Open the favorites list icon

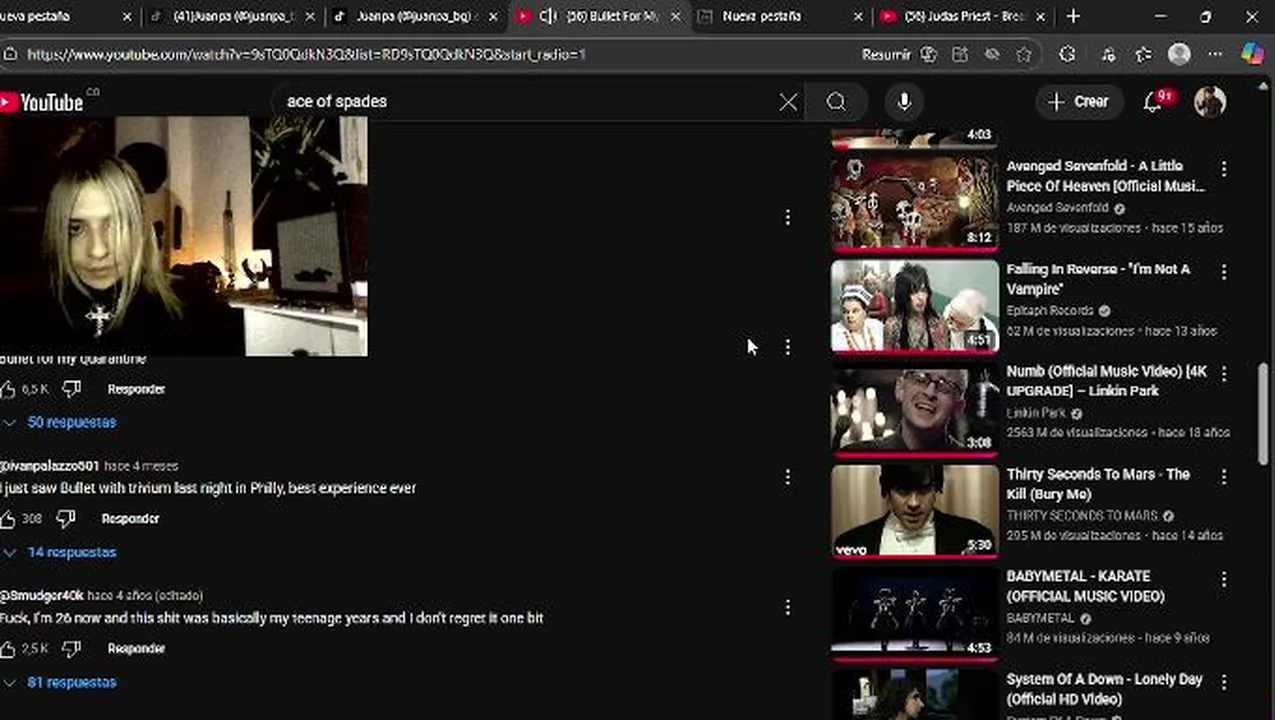[x=1144, y=55]
